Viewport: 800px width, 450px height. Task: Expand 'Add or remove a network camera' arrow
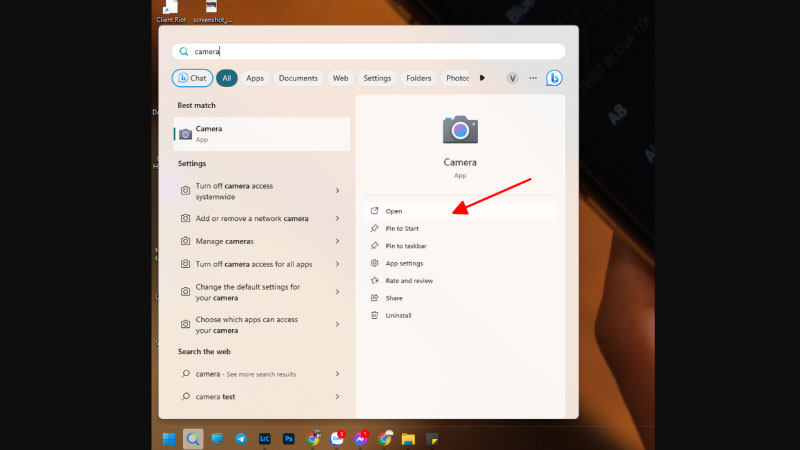(x=337, y=218)
